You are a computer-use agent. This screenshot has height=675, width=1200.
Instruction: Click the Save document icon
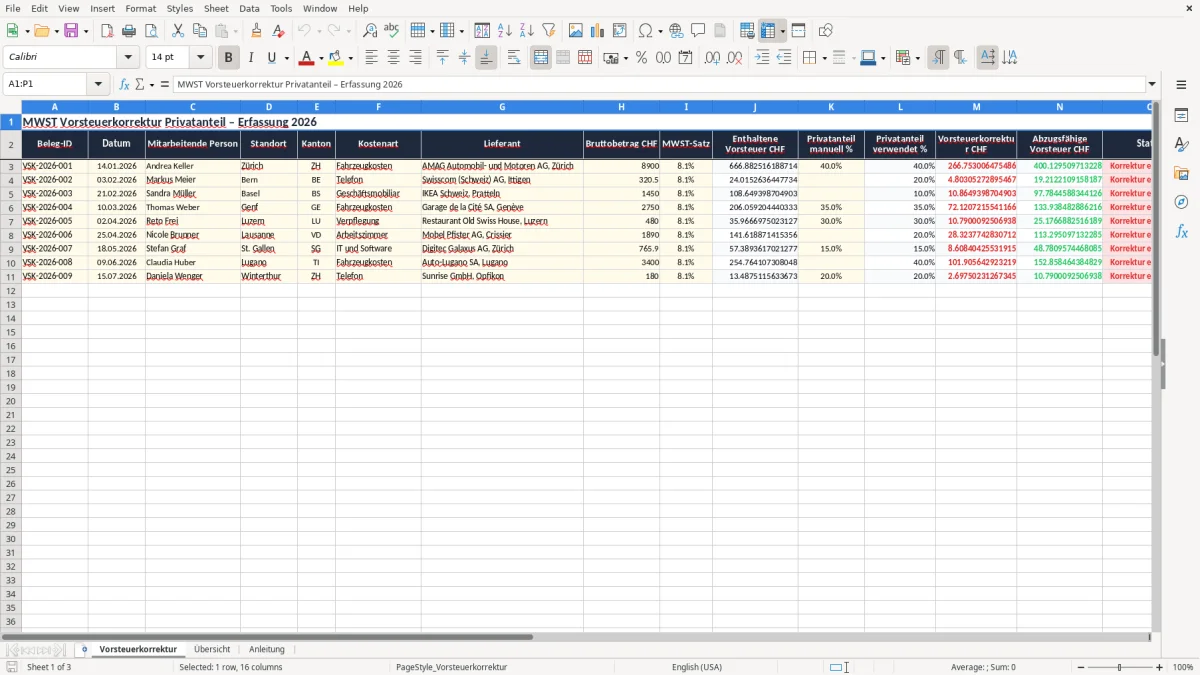point(71,31)
